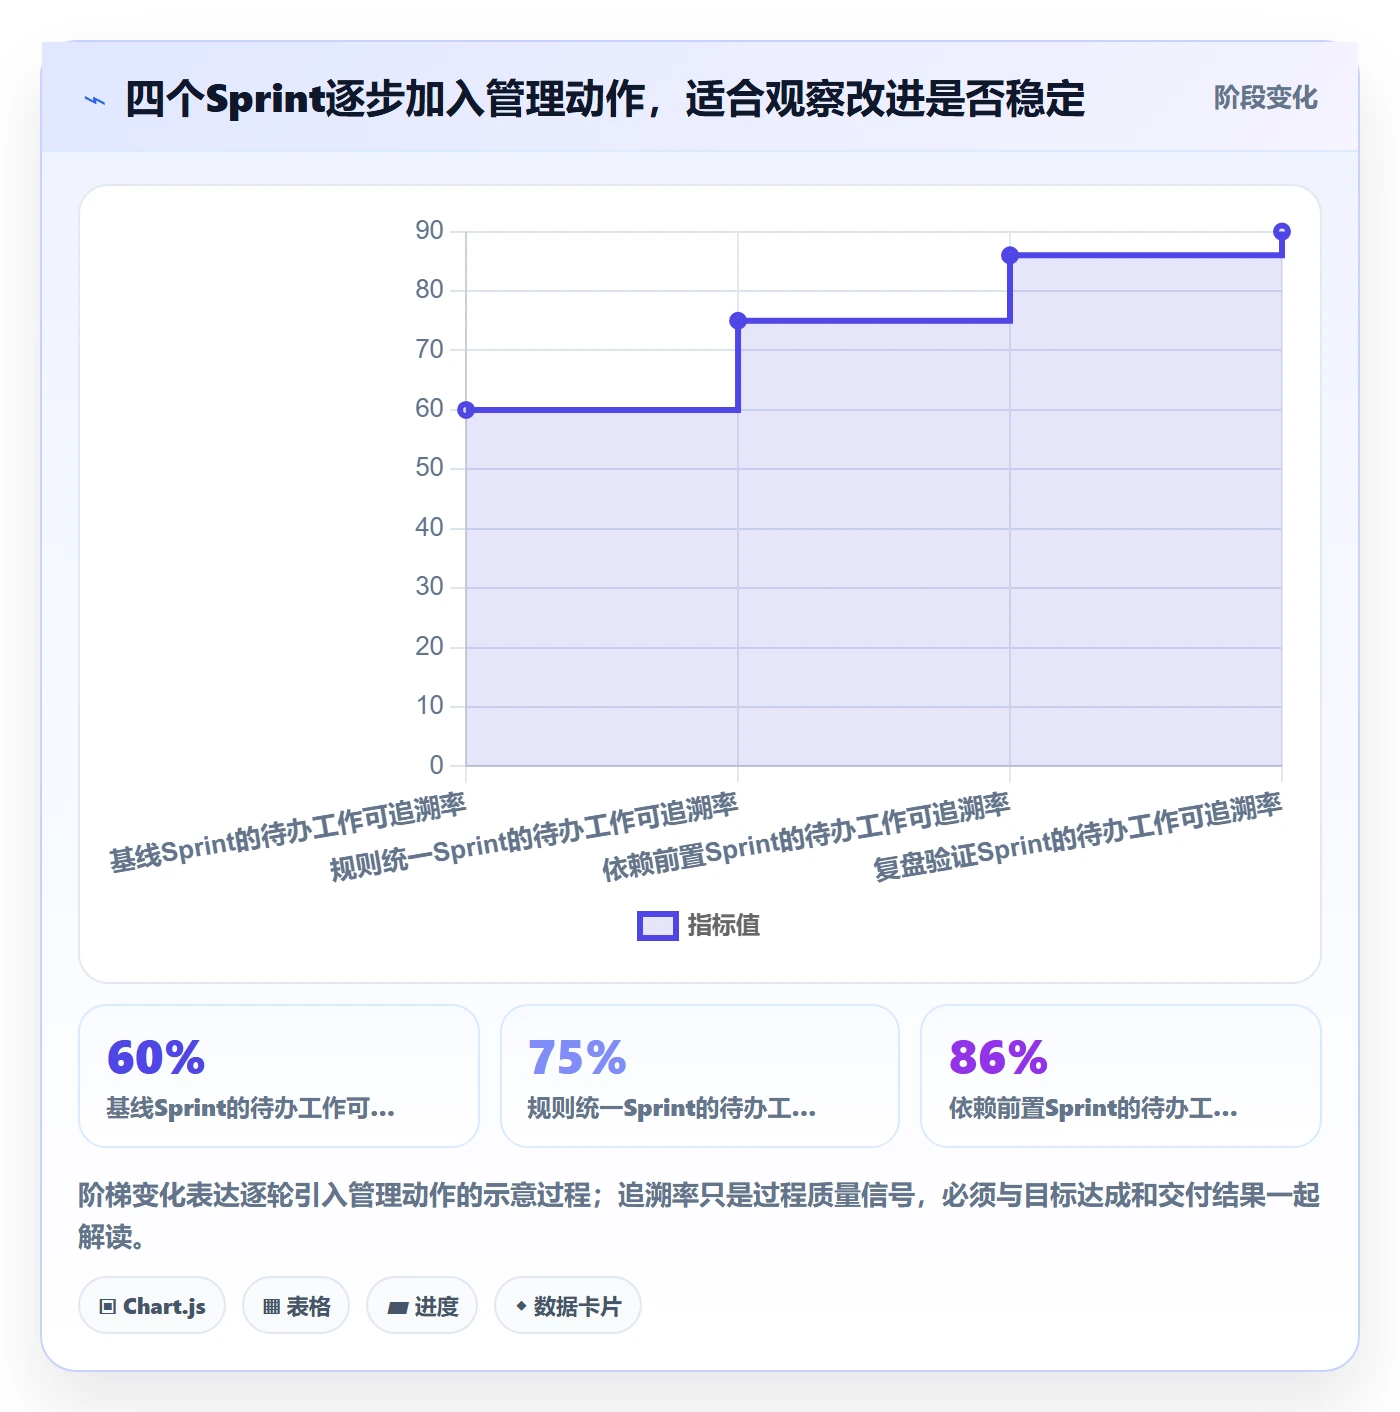Click the footnote text starting 阶梯变化表达
This screenshot has width=1400, height=1412.
[x=699, y=1216]
